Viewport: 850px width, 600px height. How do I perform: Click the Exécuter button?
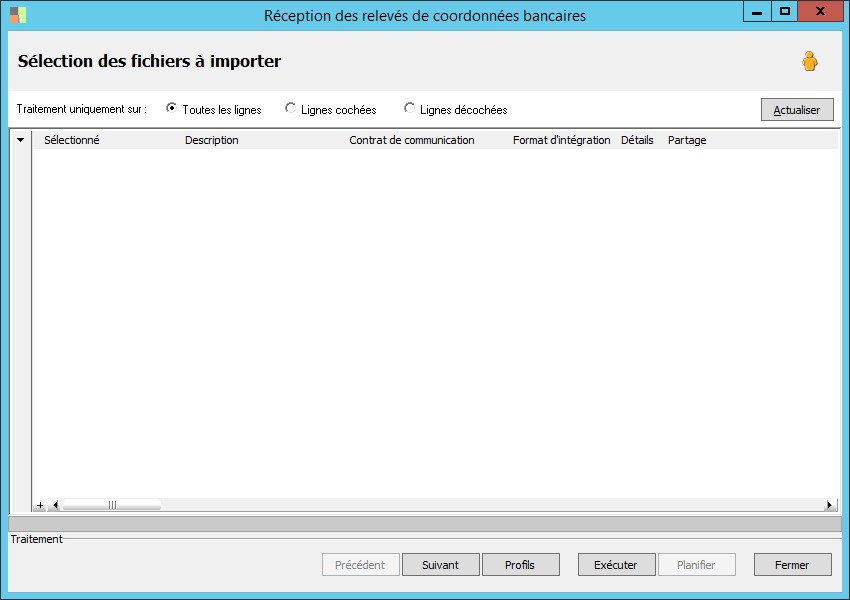click(x=616, y=565)
